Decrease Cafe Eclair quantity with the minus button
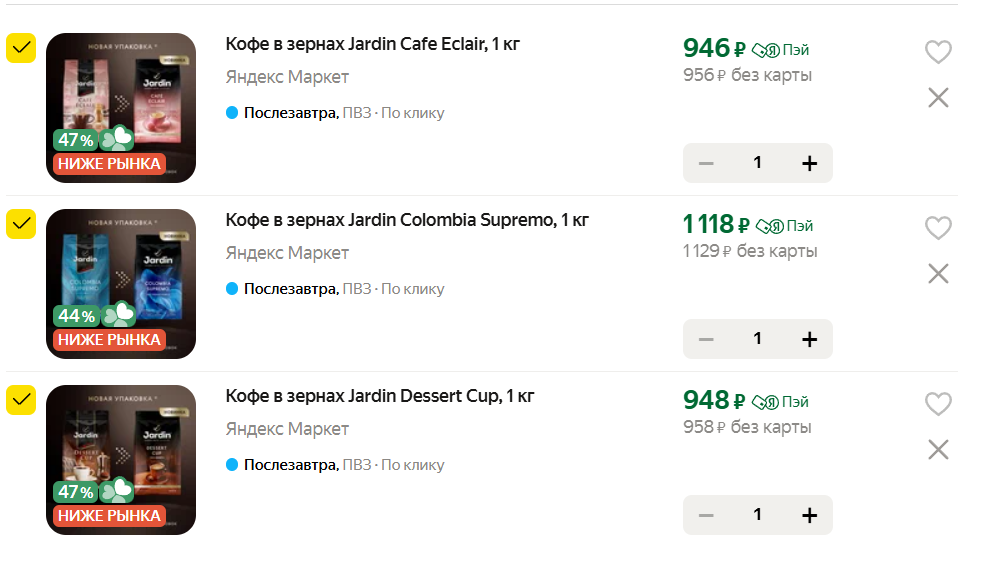 [x=706, y=163]
